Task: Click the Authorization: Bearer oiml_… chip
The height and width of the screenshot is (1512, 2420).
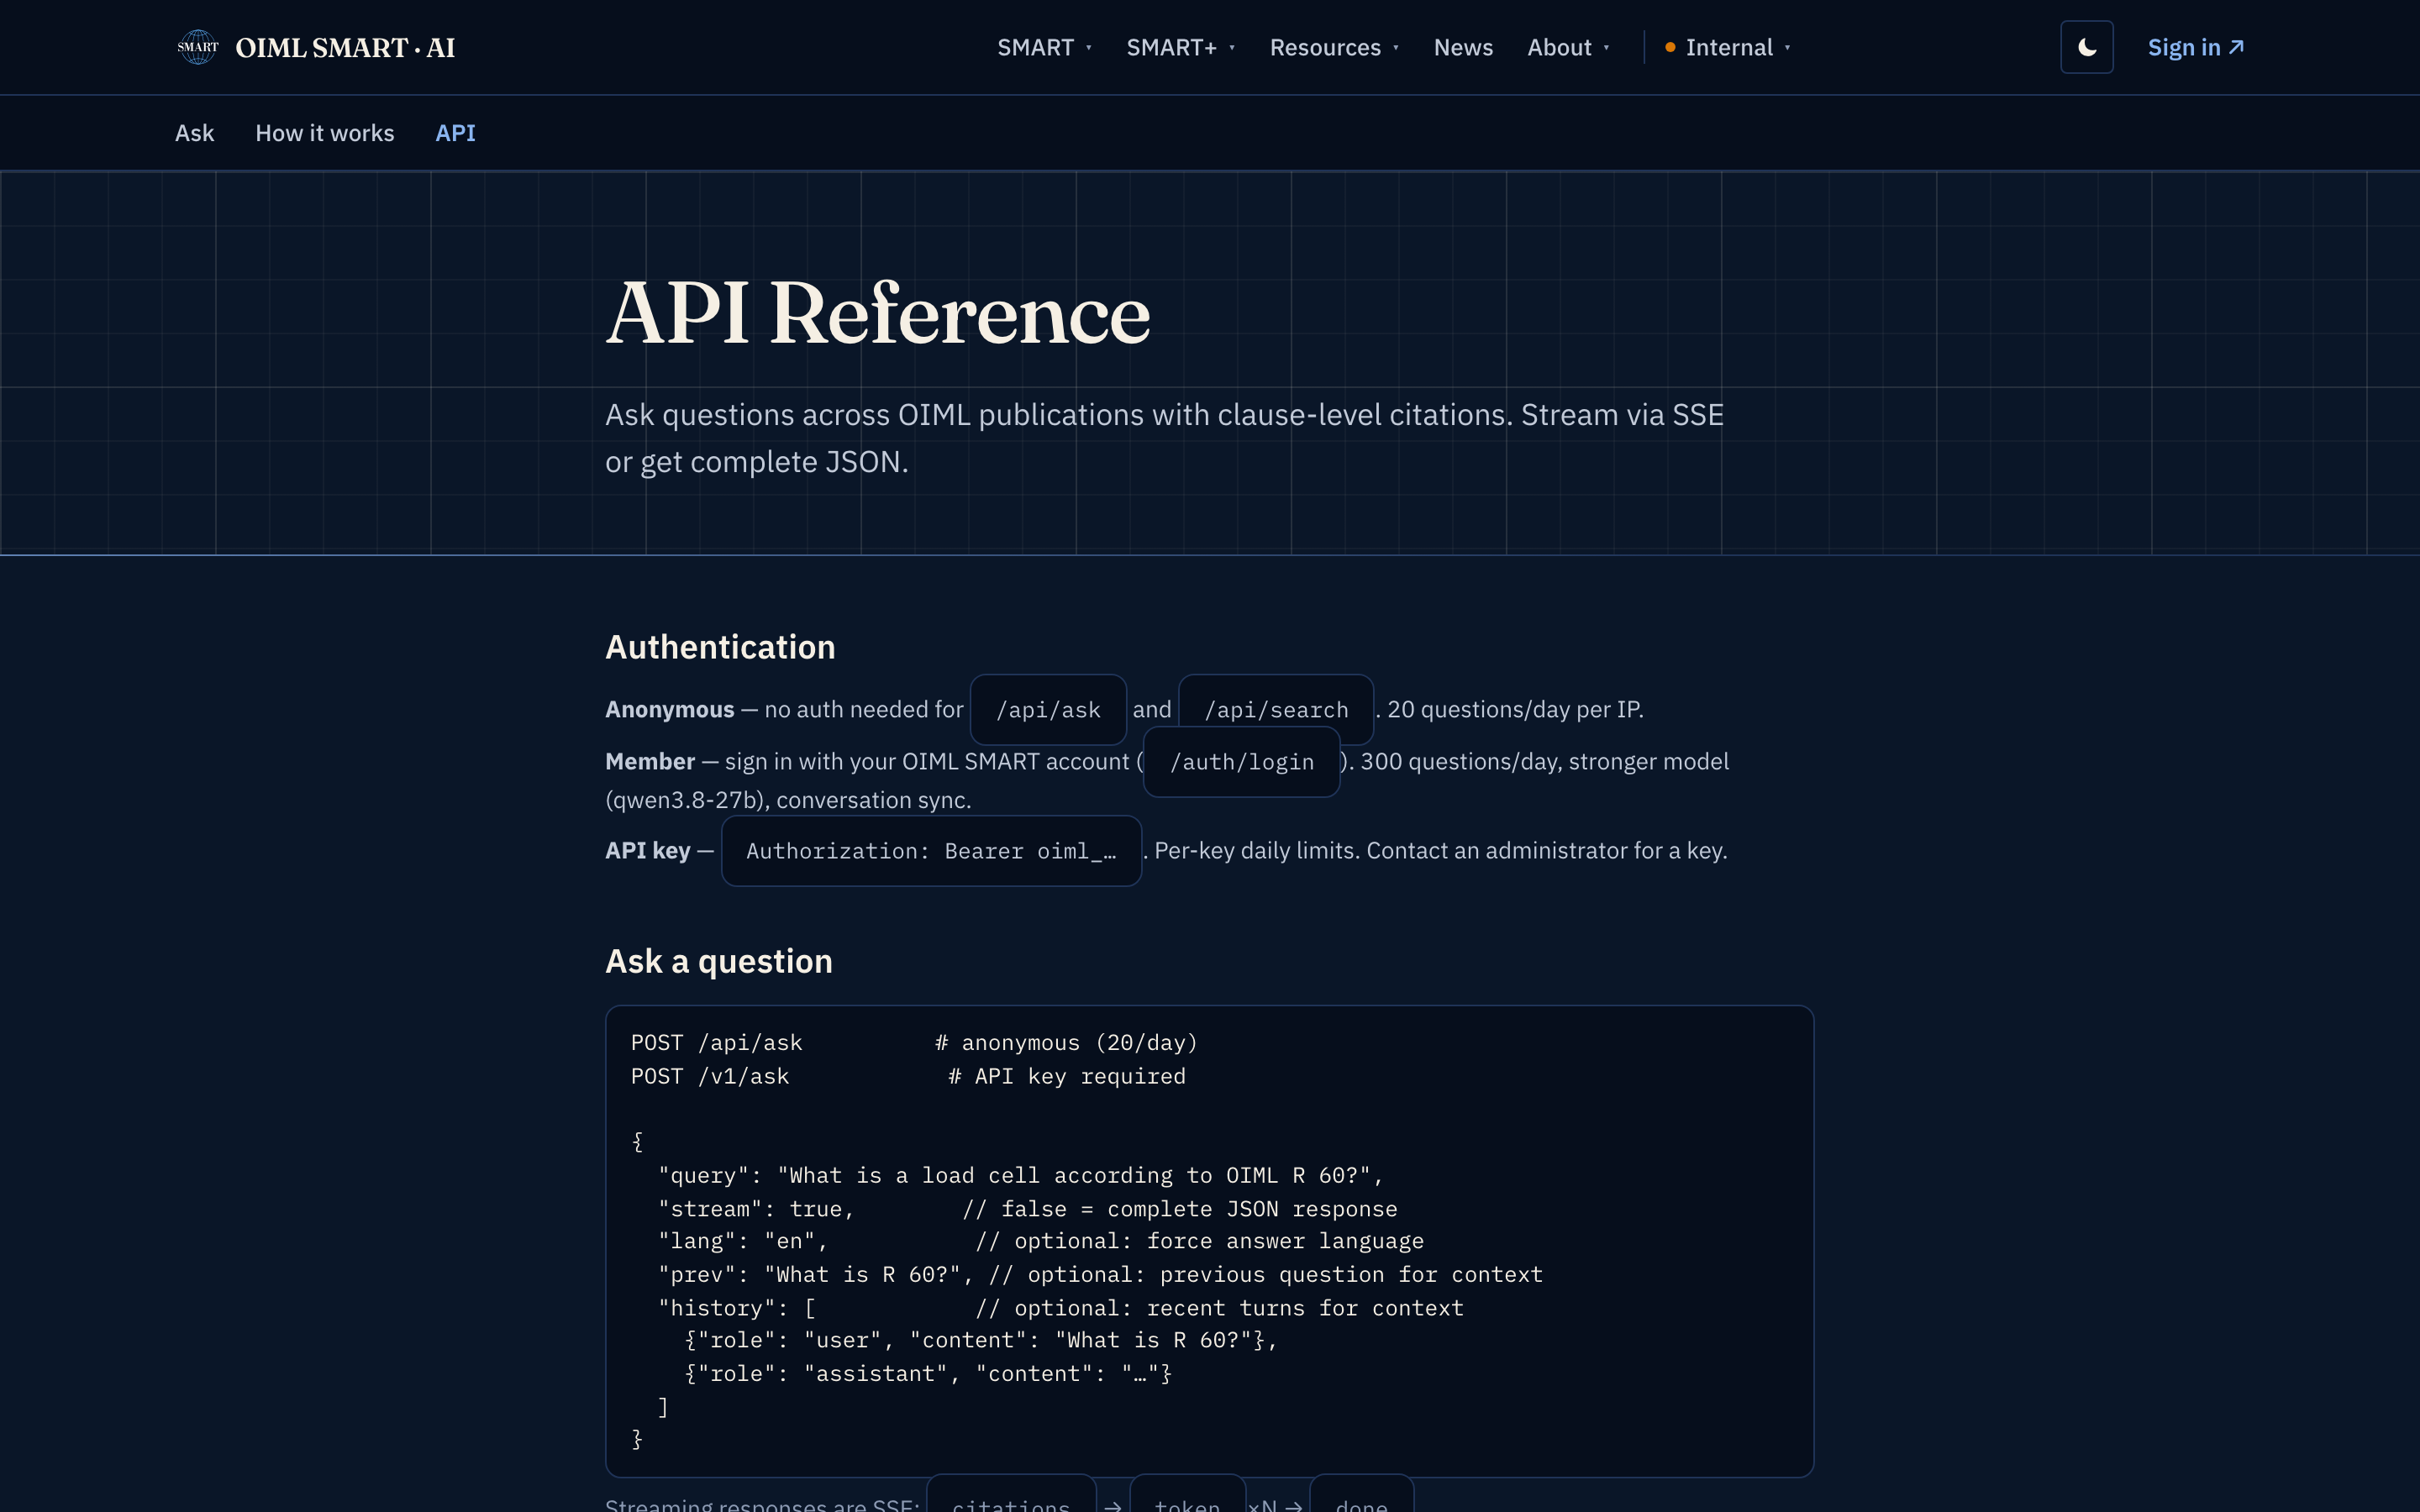Action: (931, 850)
